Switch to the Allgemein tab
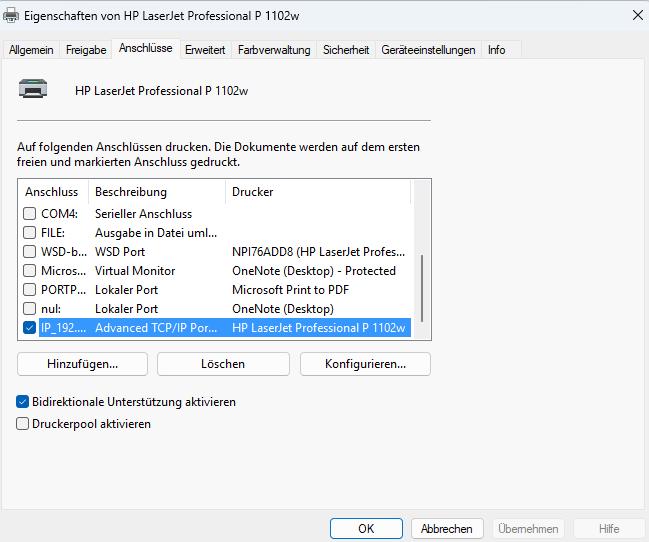This screenshot has width=649, height=542. [31, 50]
